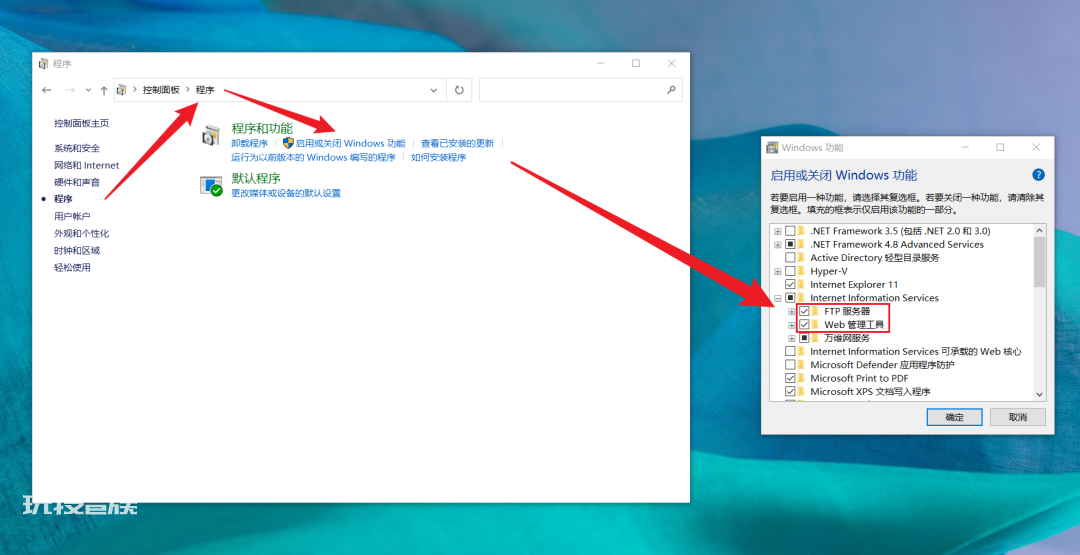The image size is (1080, 555).
Task: Open 硬件和声音 category
Action: [x=77, y=182]
